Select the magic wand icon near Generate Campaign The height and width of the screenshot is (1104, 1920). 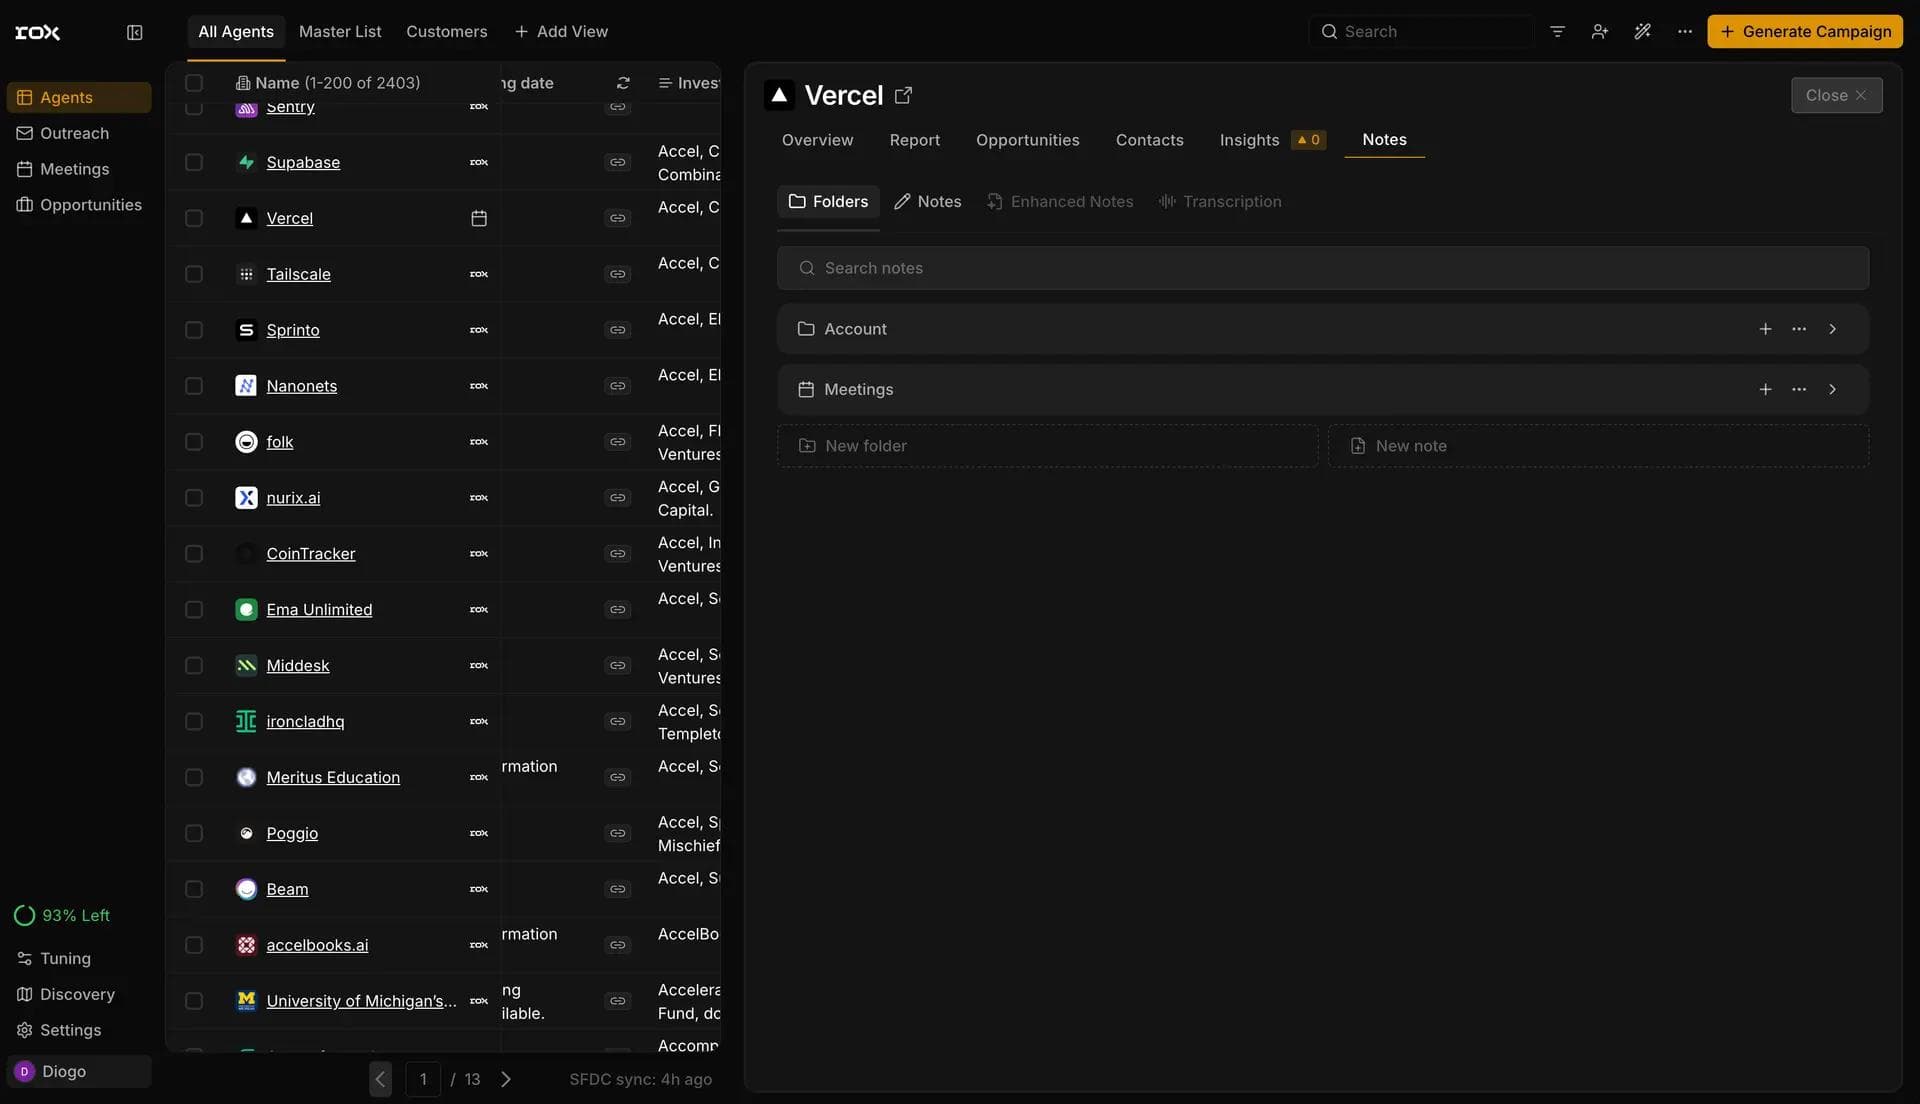[1643, 31]
